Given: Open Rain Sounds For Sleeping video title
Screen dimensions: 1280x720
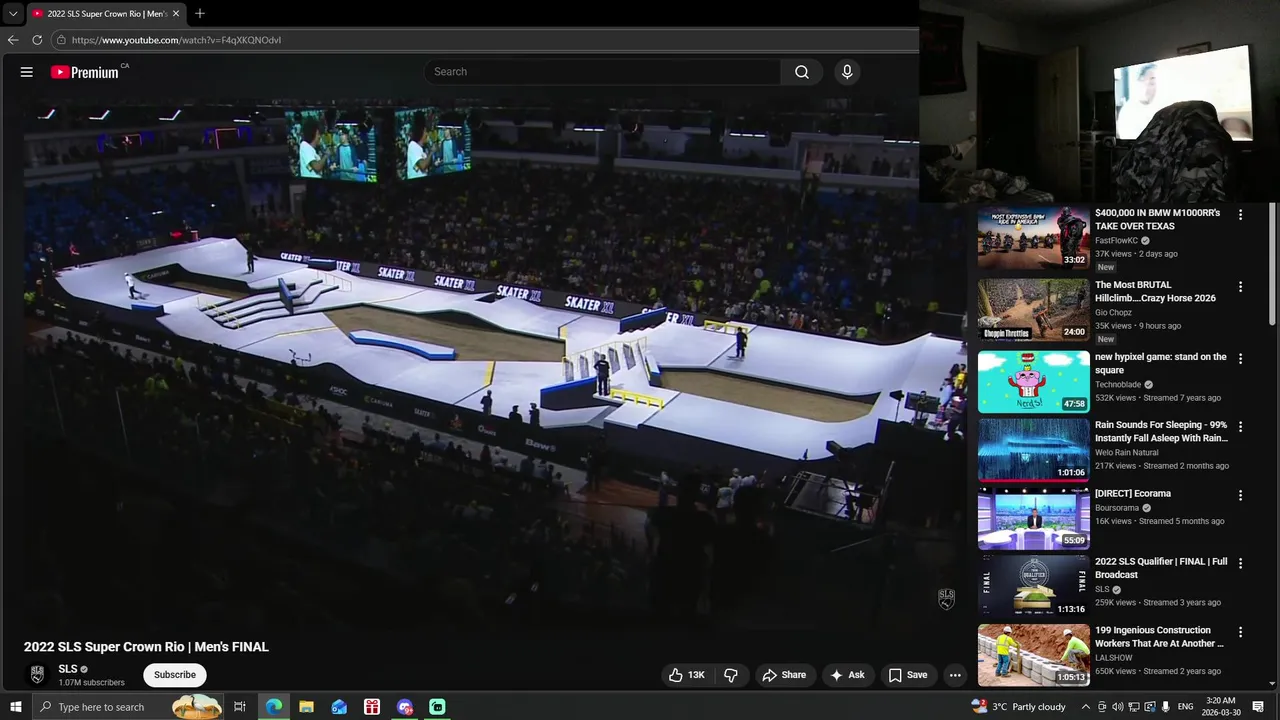Looking at the screenshot, I should (x=1161, y=431).
